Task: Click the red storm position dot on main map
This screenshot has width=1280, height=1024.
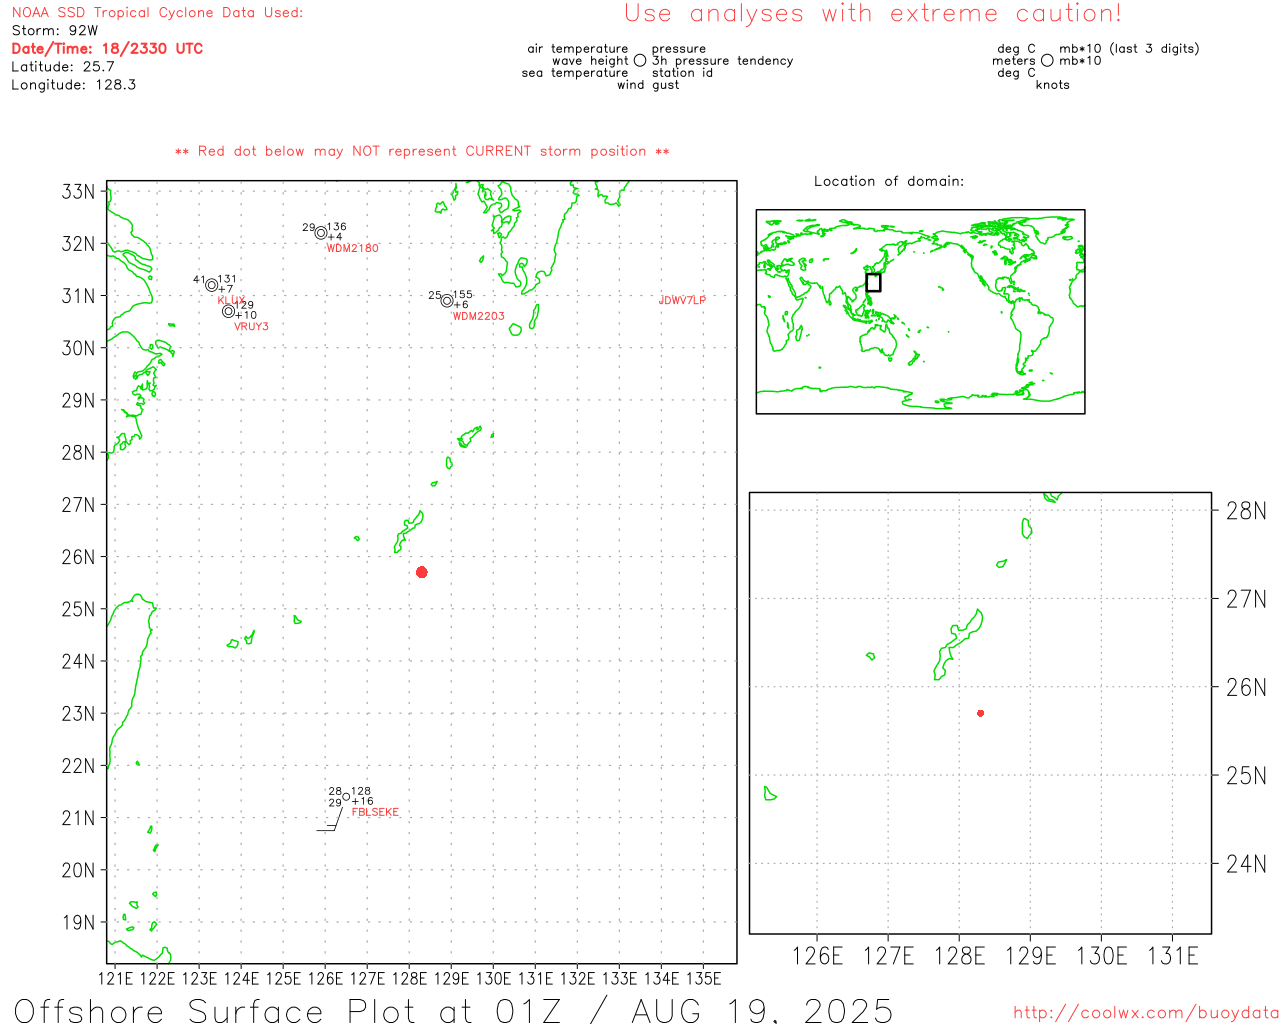Action: coord(422,572)
